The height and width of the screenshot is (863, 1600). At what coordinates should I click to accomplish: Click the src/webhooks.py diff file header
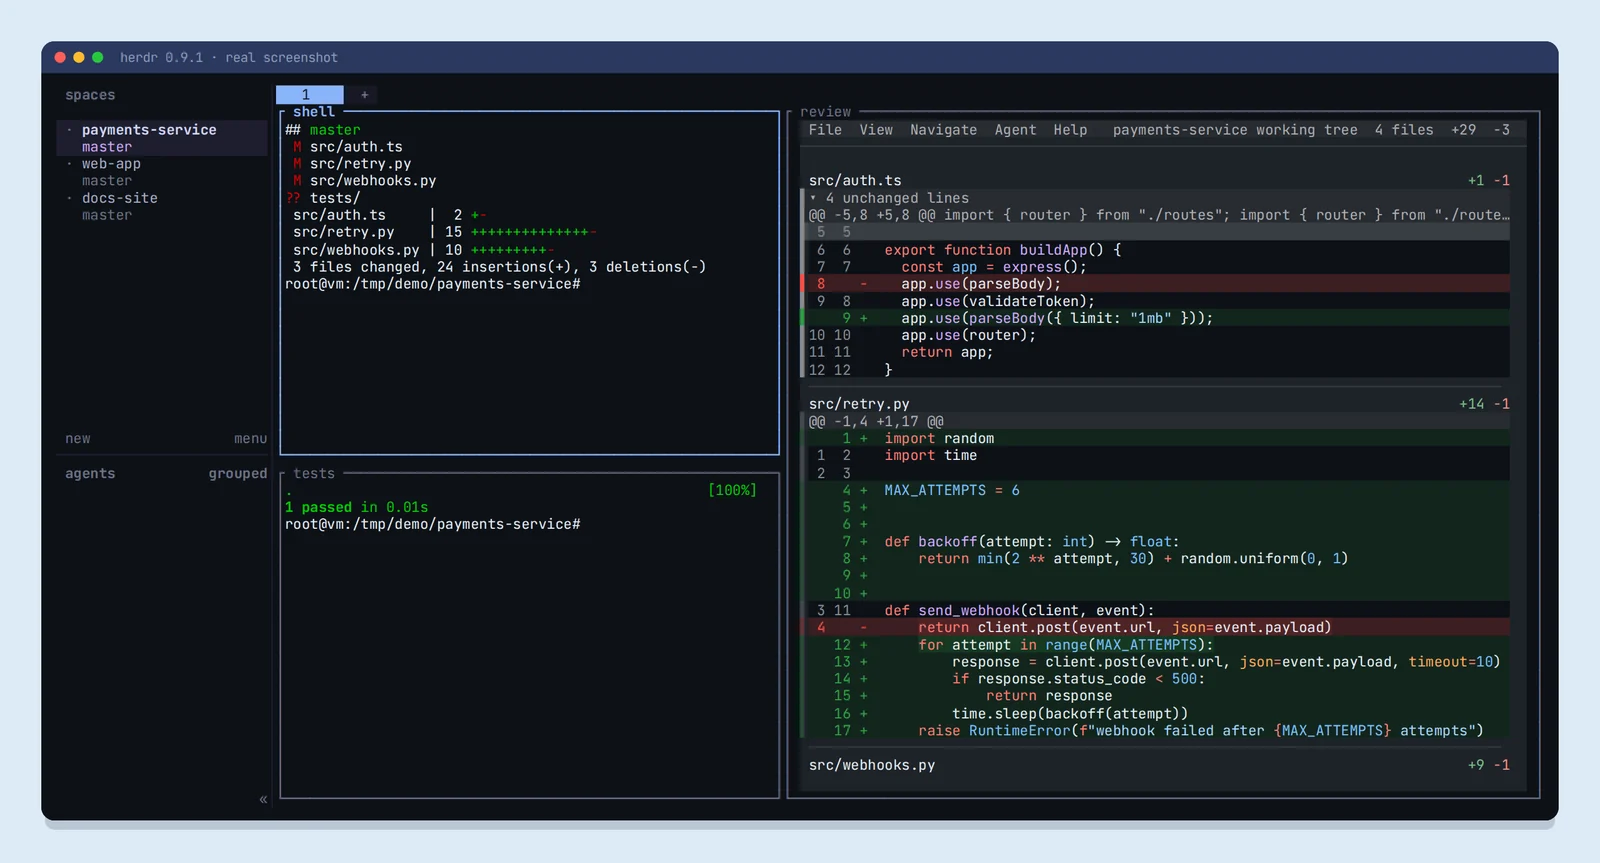872,765
